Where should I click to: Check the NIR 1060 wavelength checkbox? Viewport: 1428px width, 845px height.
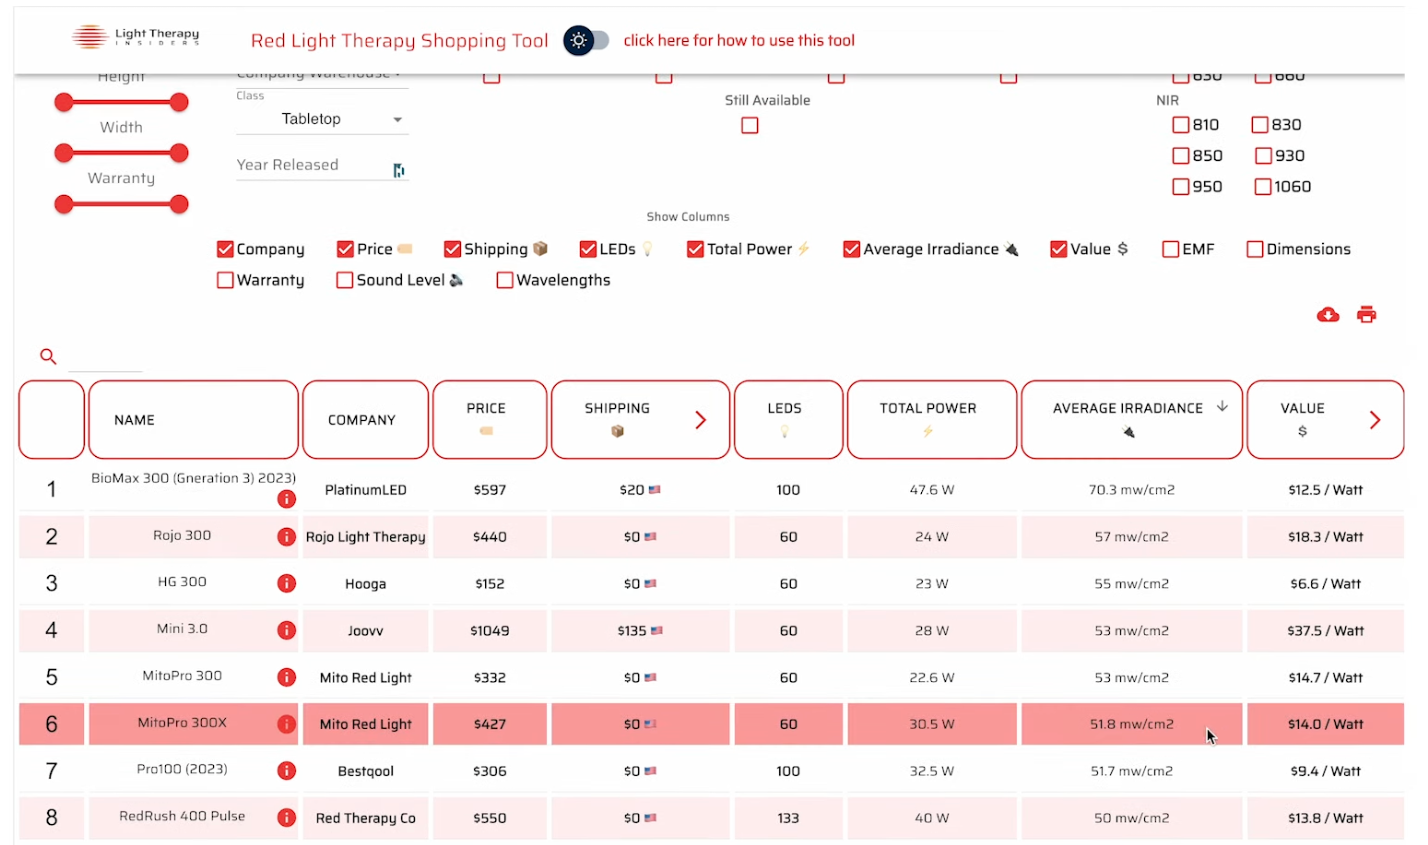(x=1263, y=187)
